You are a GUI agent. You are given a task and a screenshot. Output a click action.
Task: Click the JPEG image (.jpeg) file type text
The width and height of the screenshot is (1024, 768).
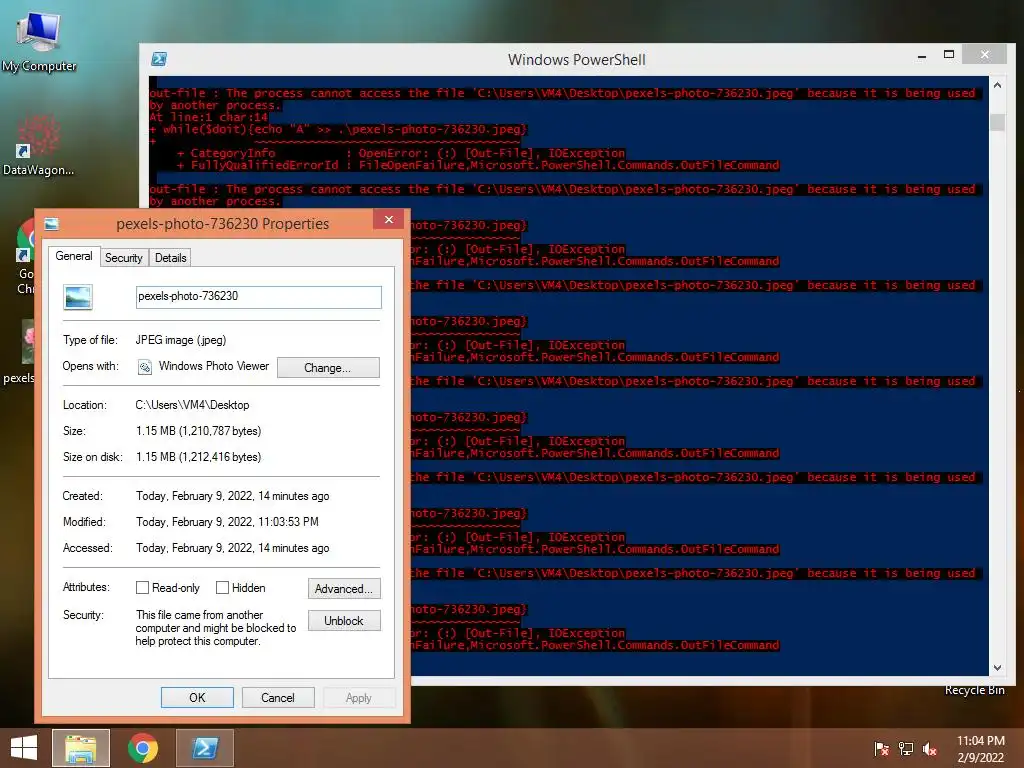(181, 340)
